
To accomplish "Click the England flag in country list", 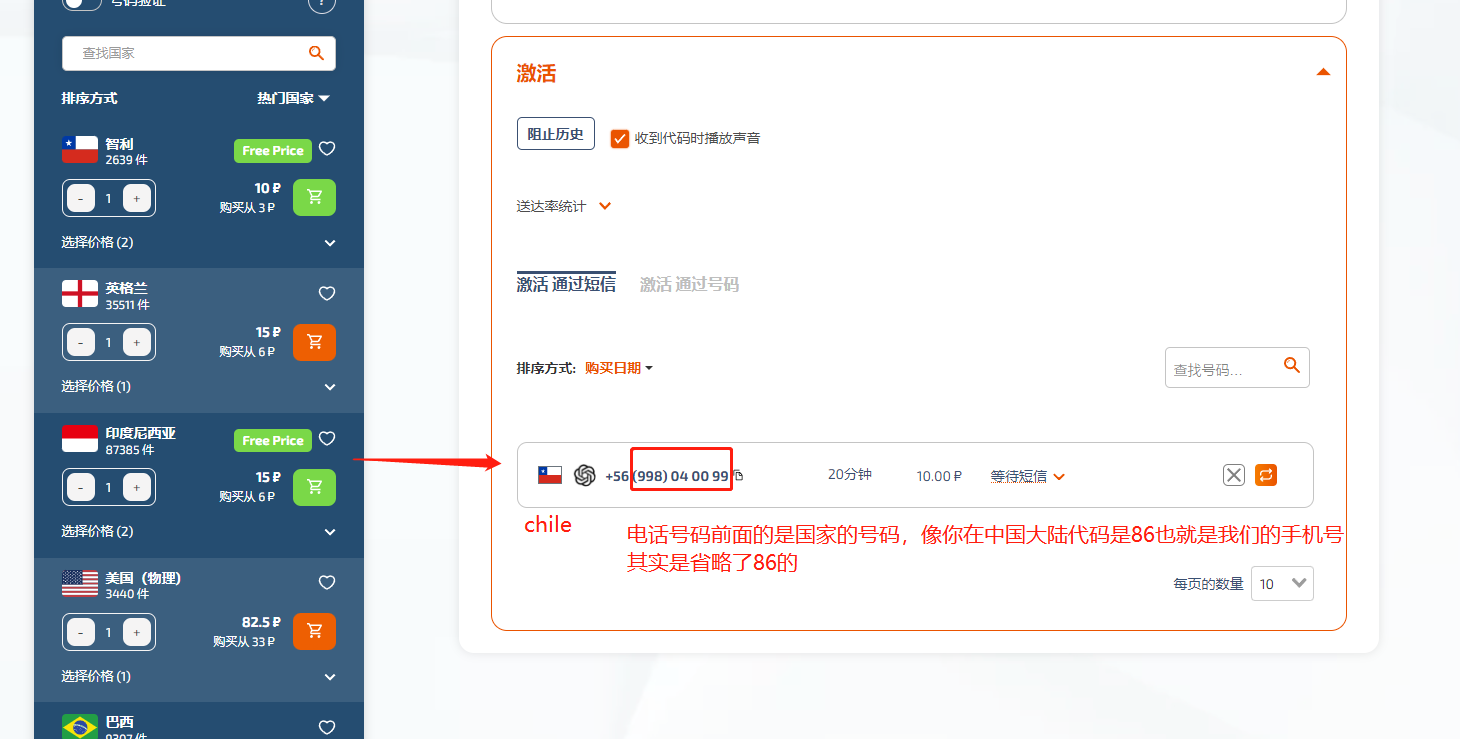I will (x=80, y=294).
